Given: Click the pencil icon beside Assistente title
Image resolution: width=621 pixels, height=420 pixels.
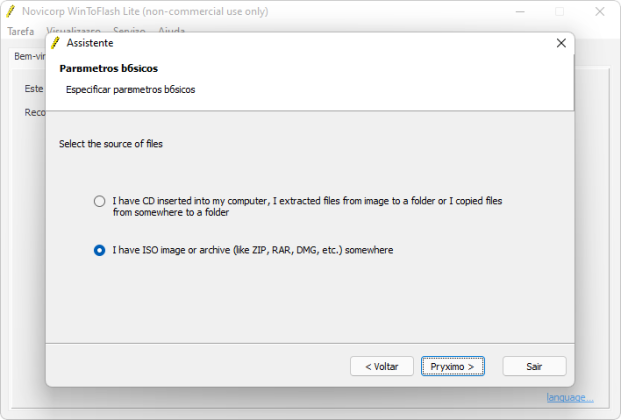Looking at the screenshot, I should 55,43.
